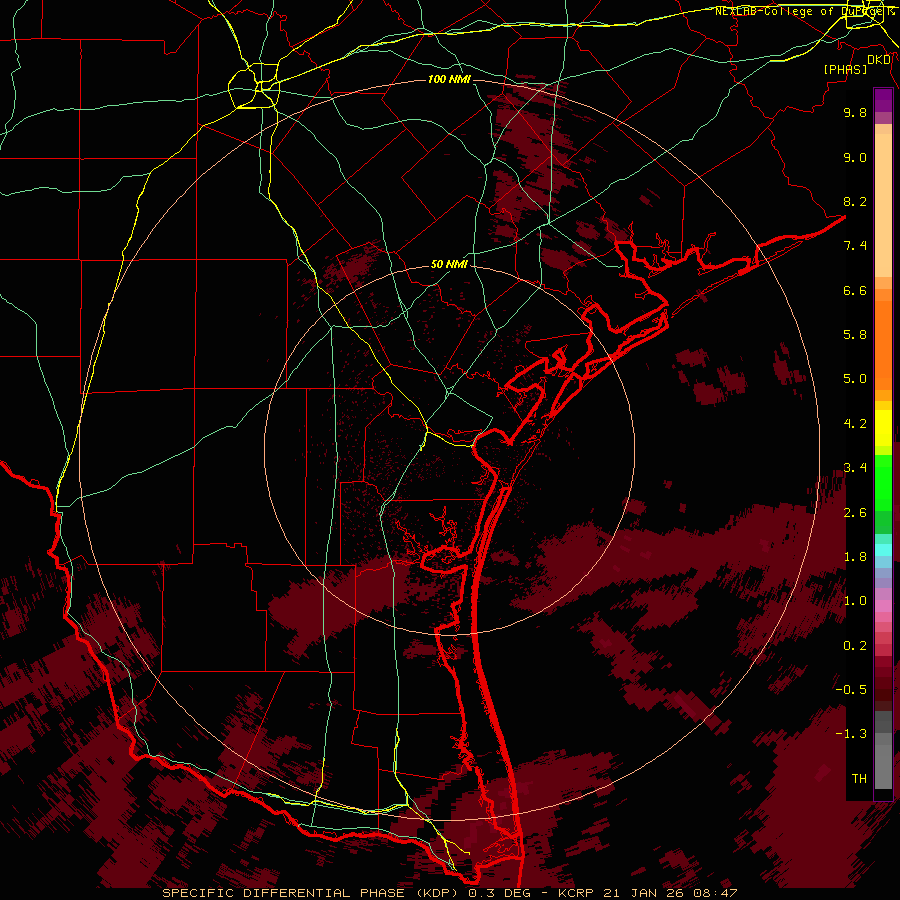Click the 1.0 scale value
Image resolution: width=900 pixels, height=900 pixels.
coord(855,601)
